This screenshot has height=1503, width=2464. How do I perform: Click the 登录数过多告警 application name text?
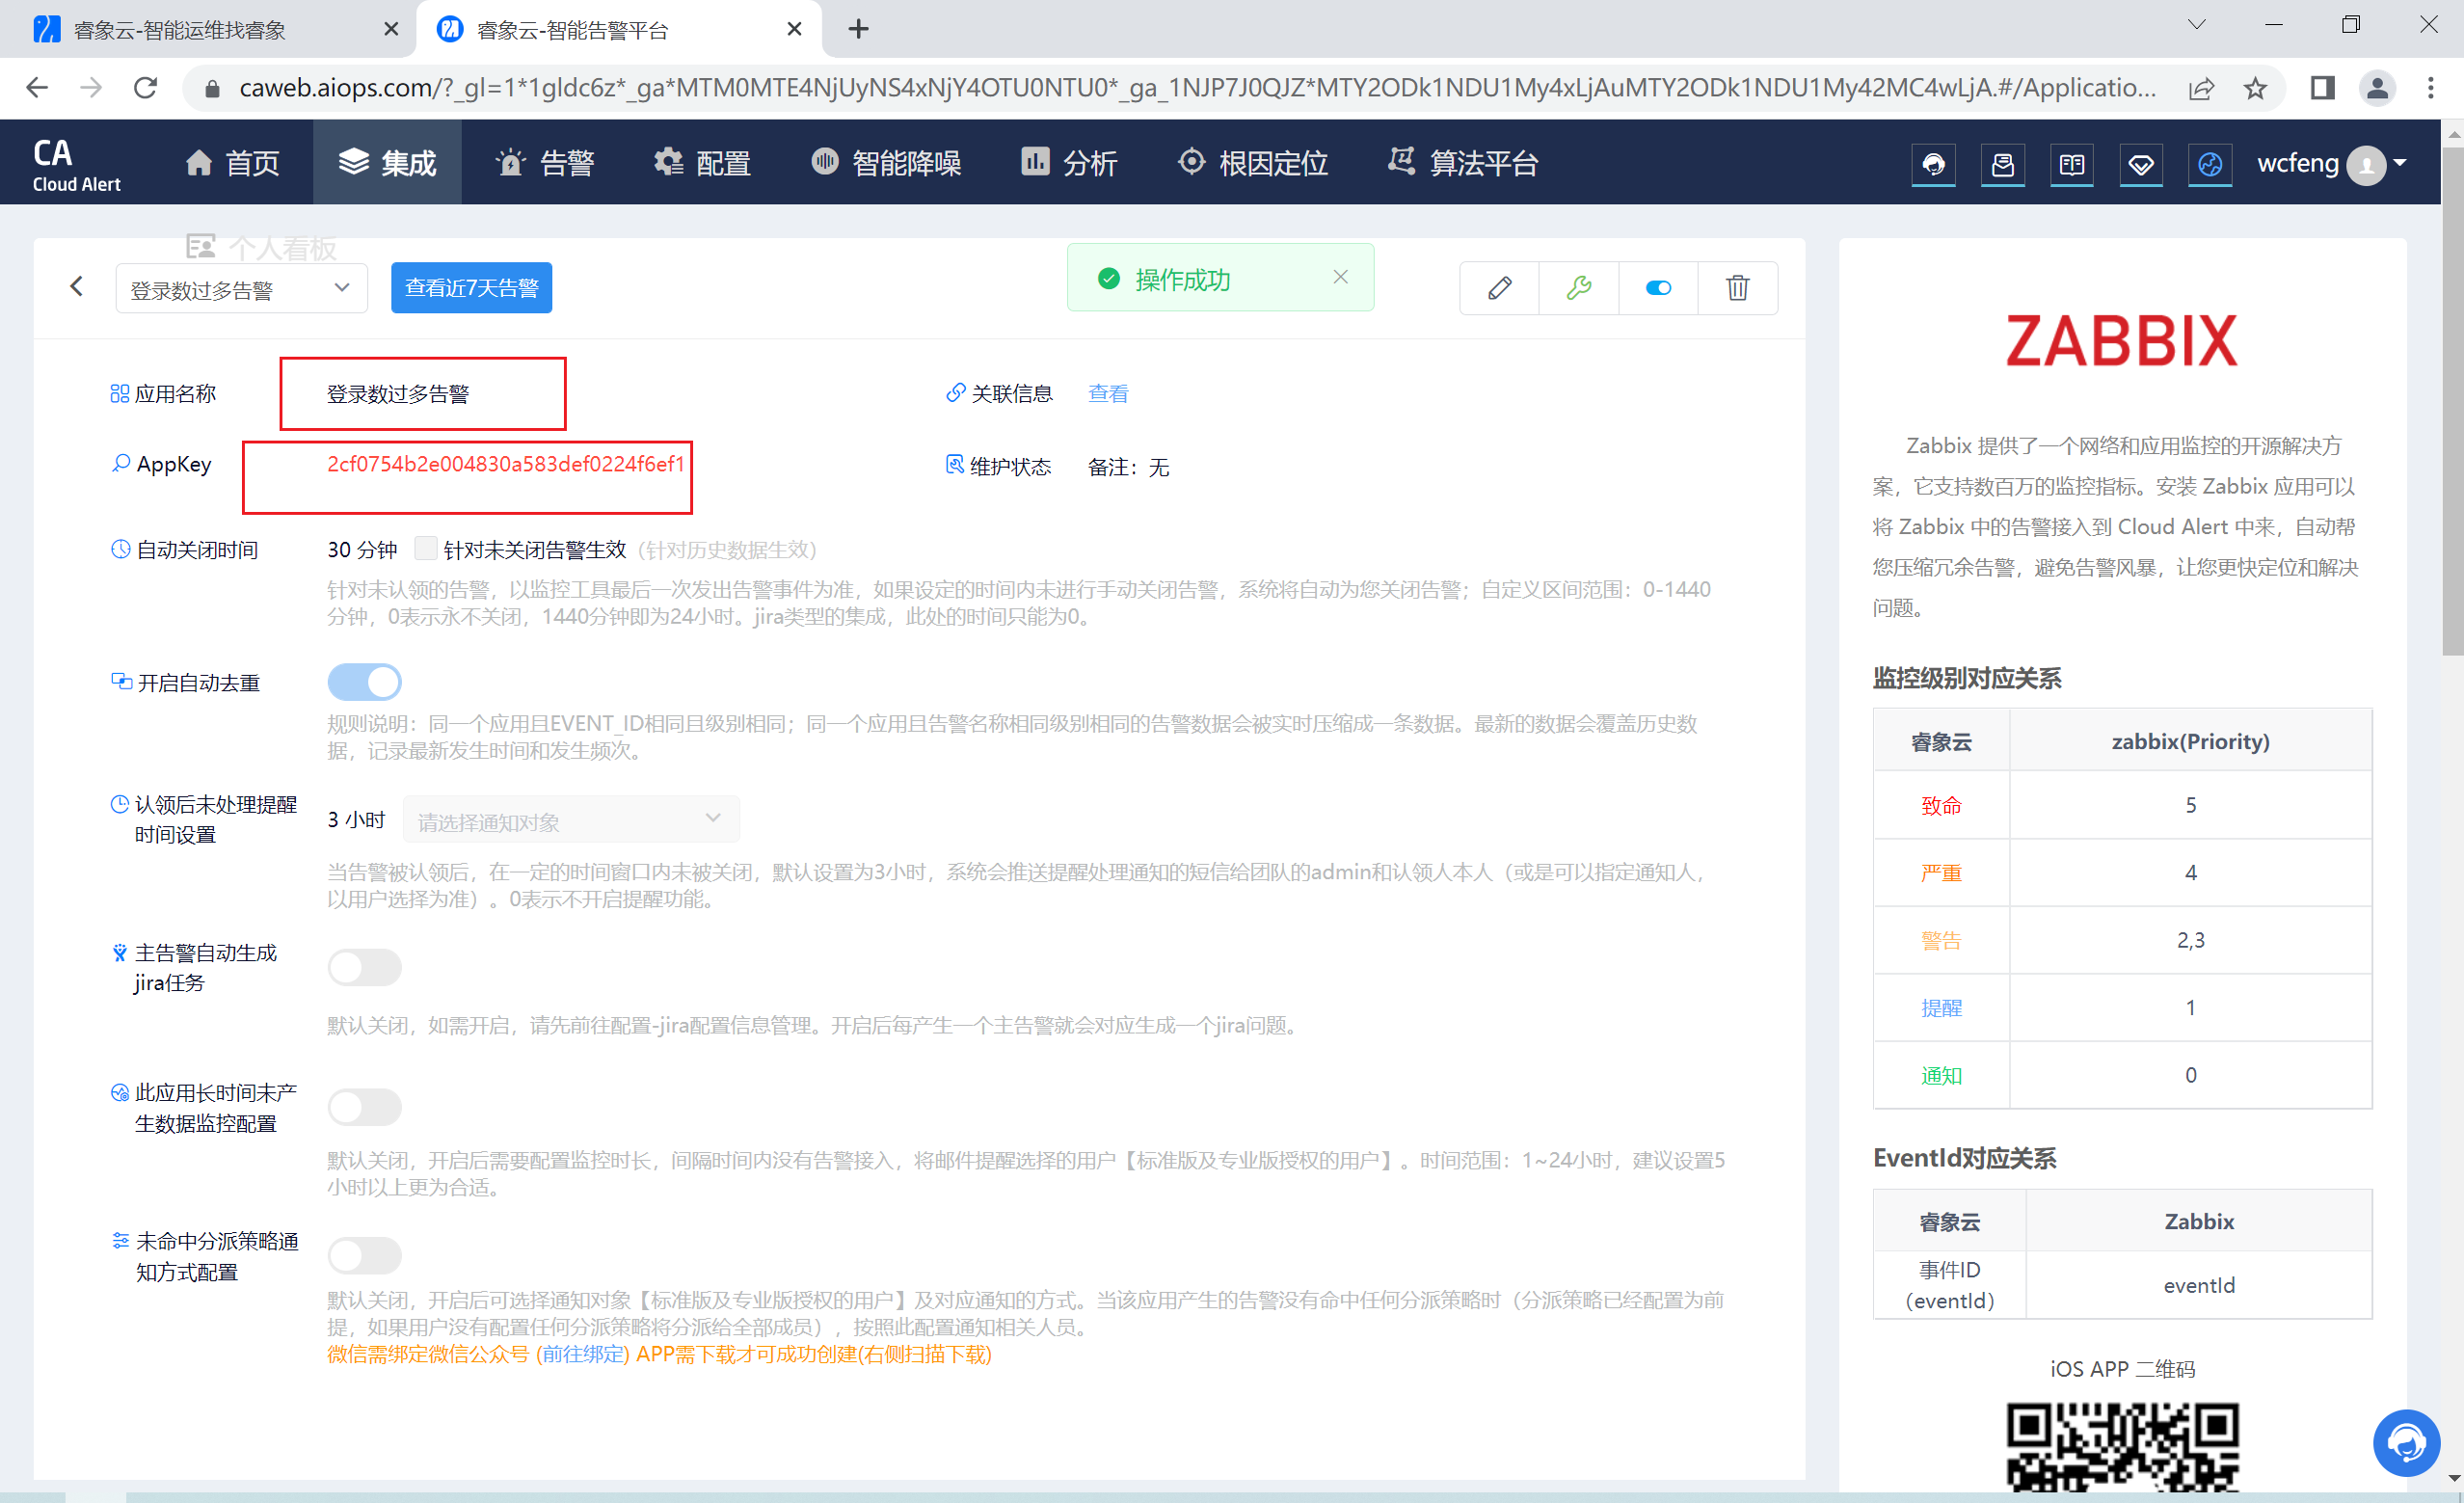pyautogui.click(x=398, y=394)
